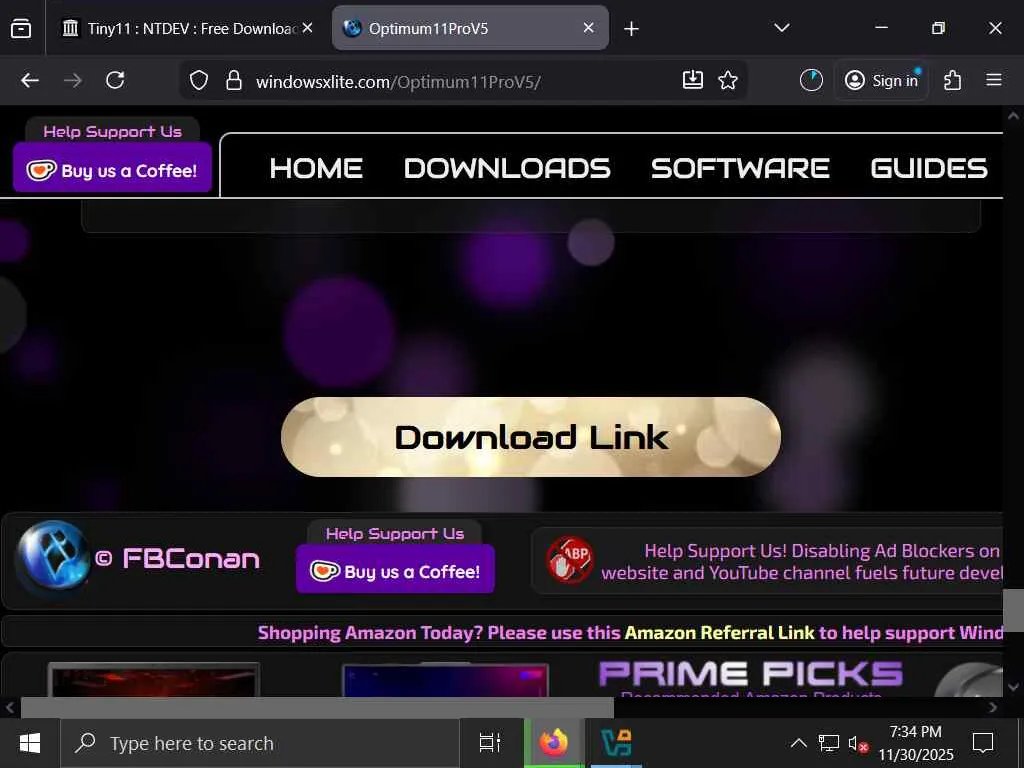
Task: Open Task View on the taskbar
Action: 490,743
